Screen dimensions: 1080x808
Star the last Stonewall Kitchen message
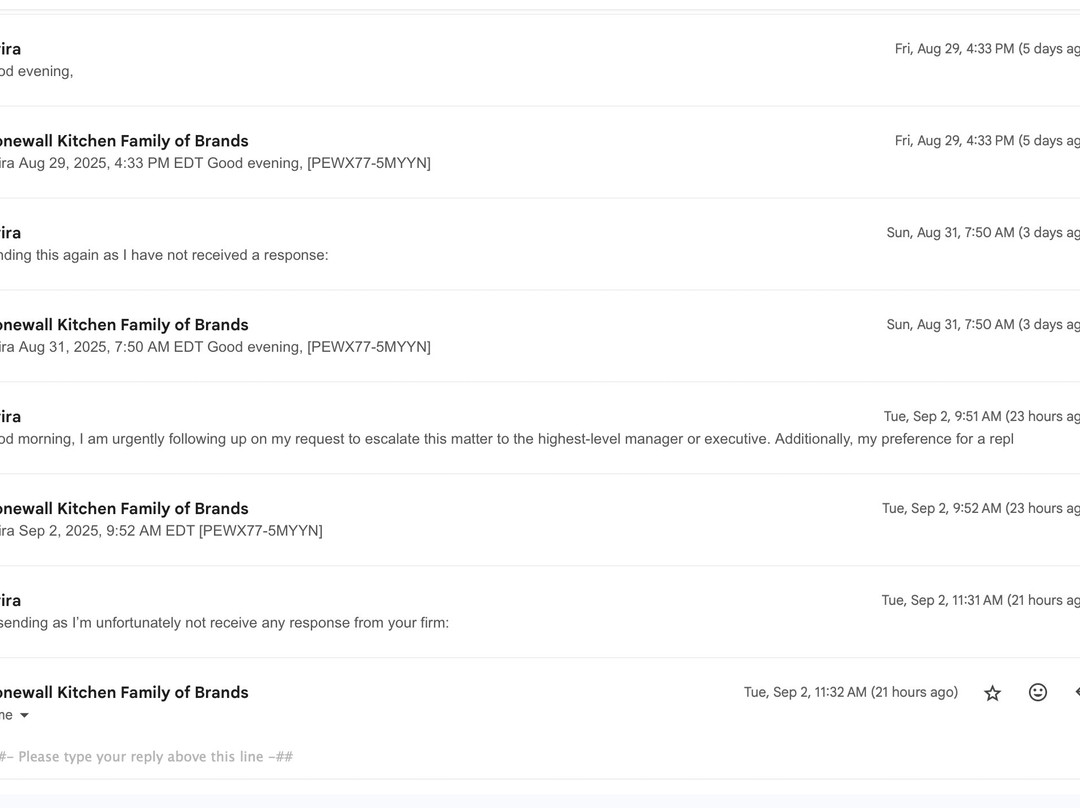pyautogui.click(x=992, y=693)
